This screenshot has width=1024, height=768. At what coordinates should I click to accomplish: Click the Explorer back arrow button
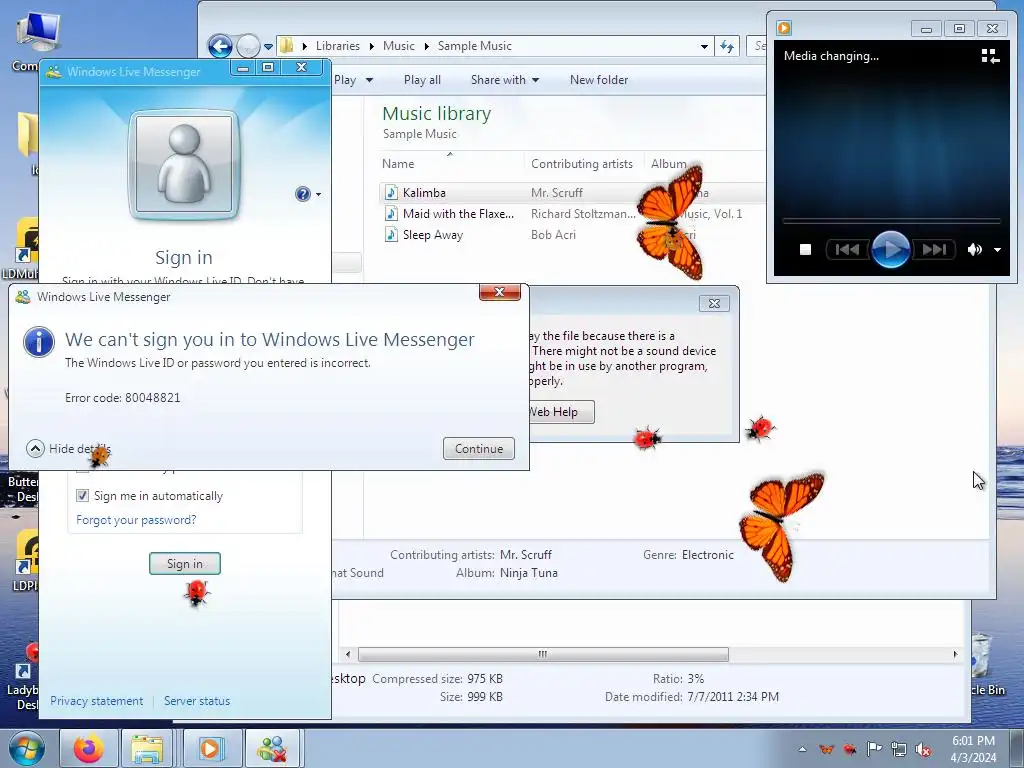[220, 46]
